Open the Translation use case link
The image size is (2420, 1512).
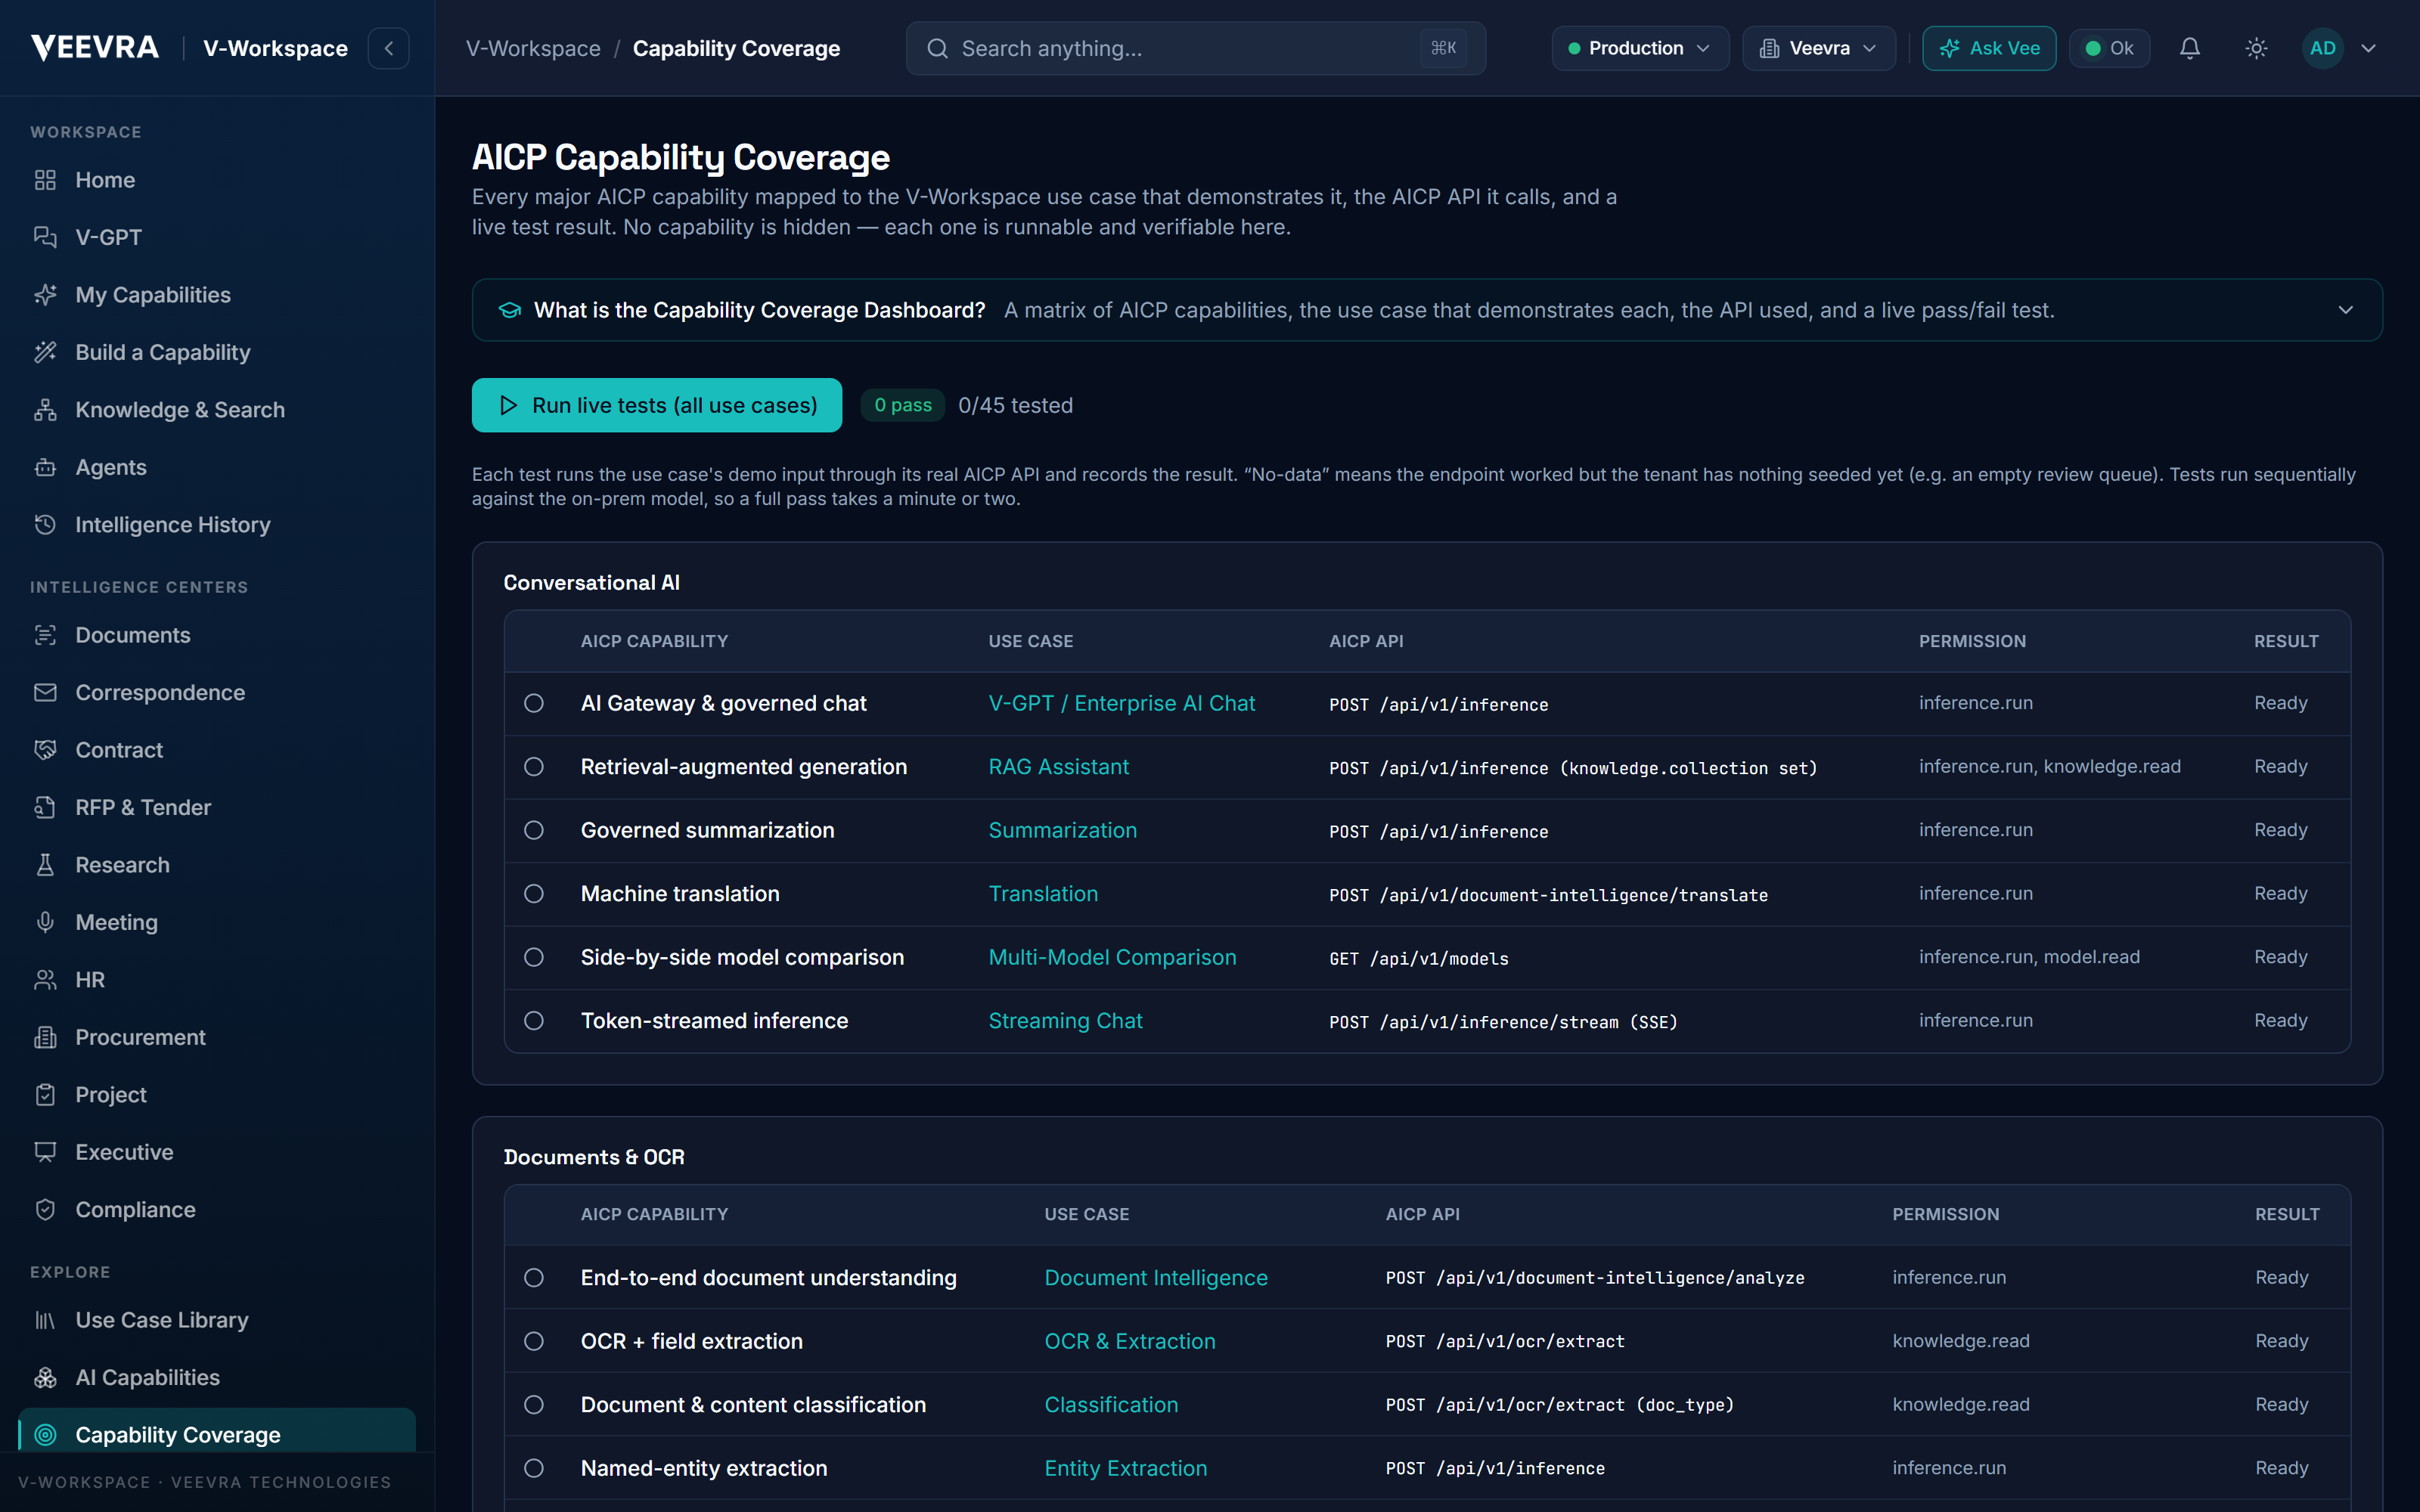pos(1043,894)
